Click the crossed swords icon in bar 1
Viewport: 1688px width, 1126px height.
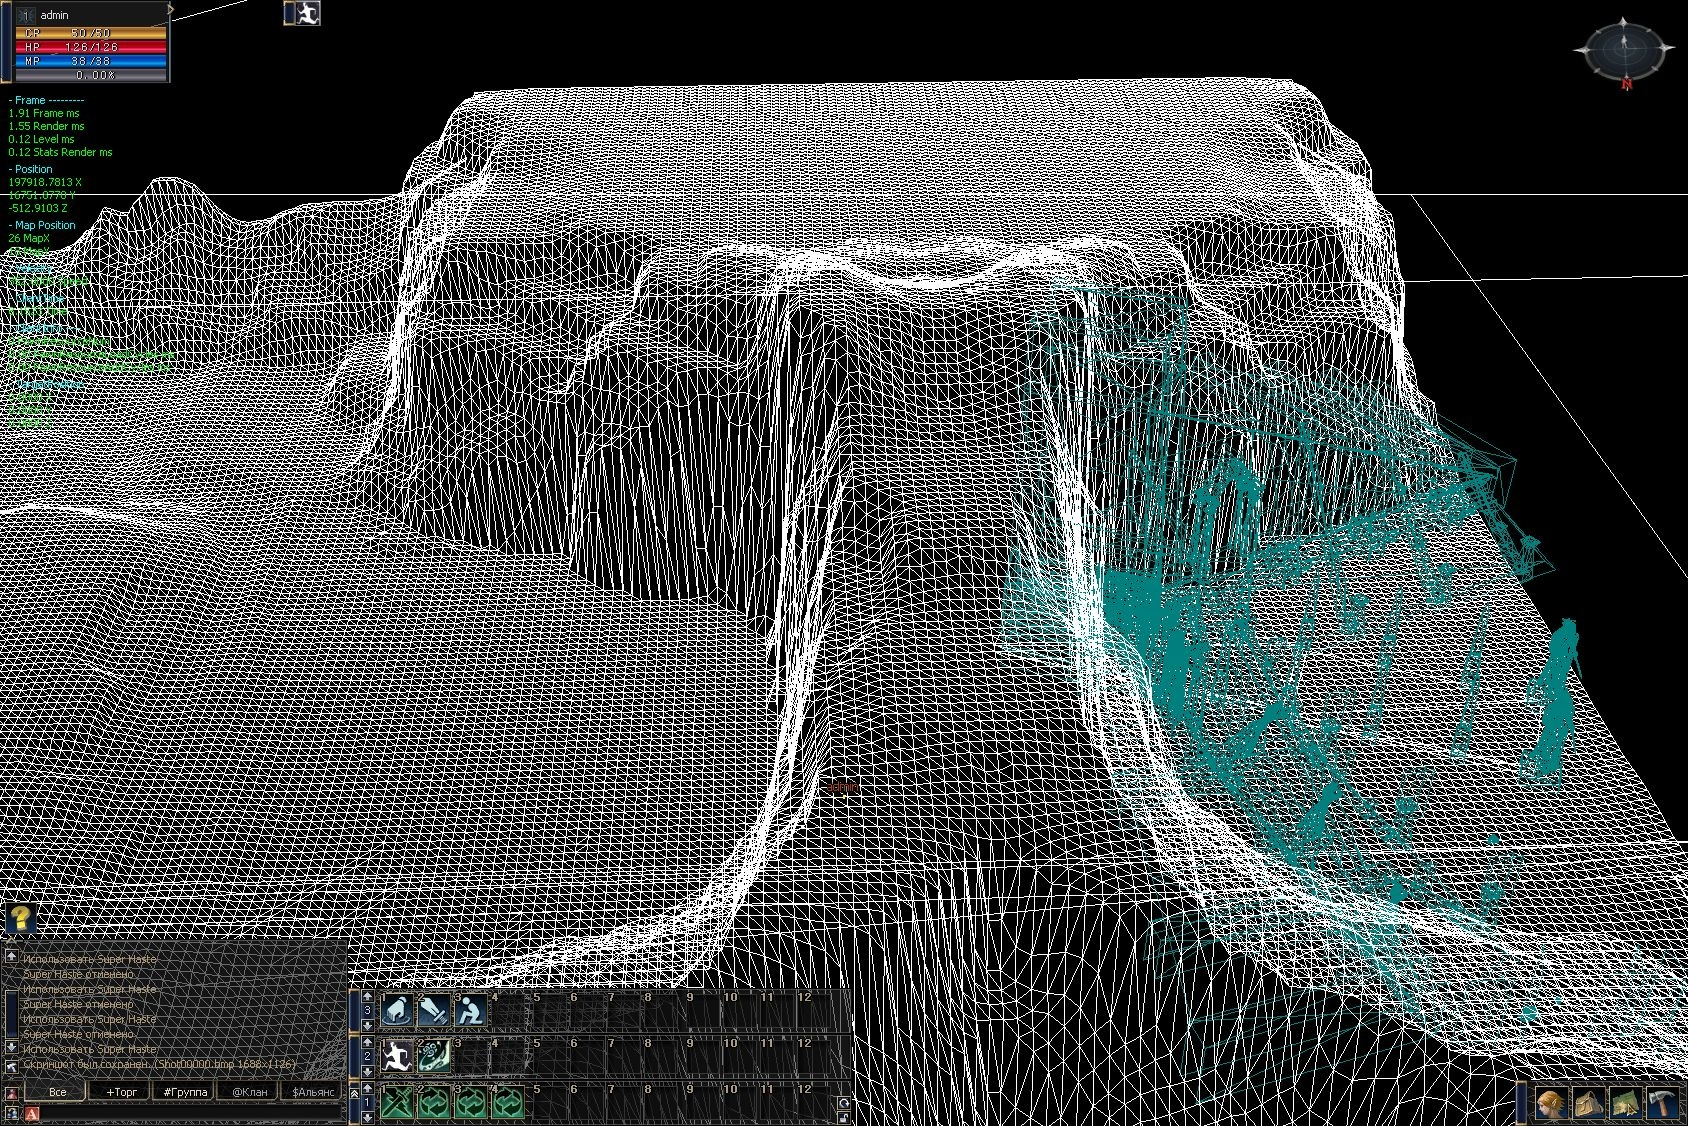(x=397, y=1102)
